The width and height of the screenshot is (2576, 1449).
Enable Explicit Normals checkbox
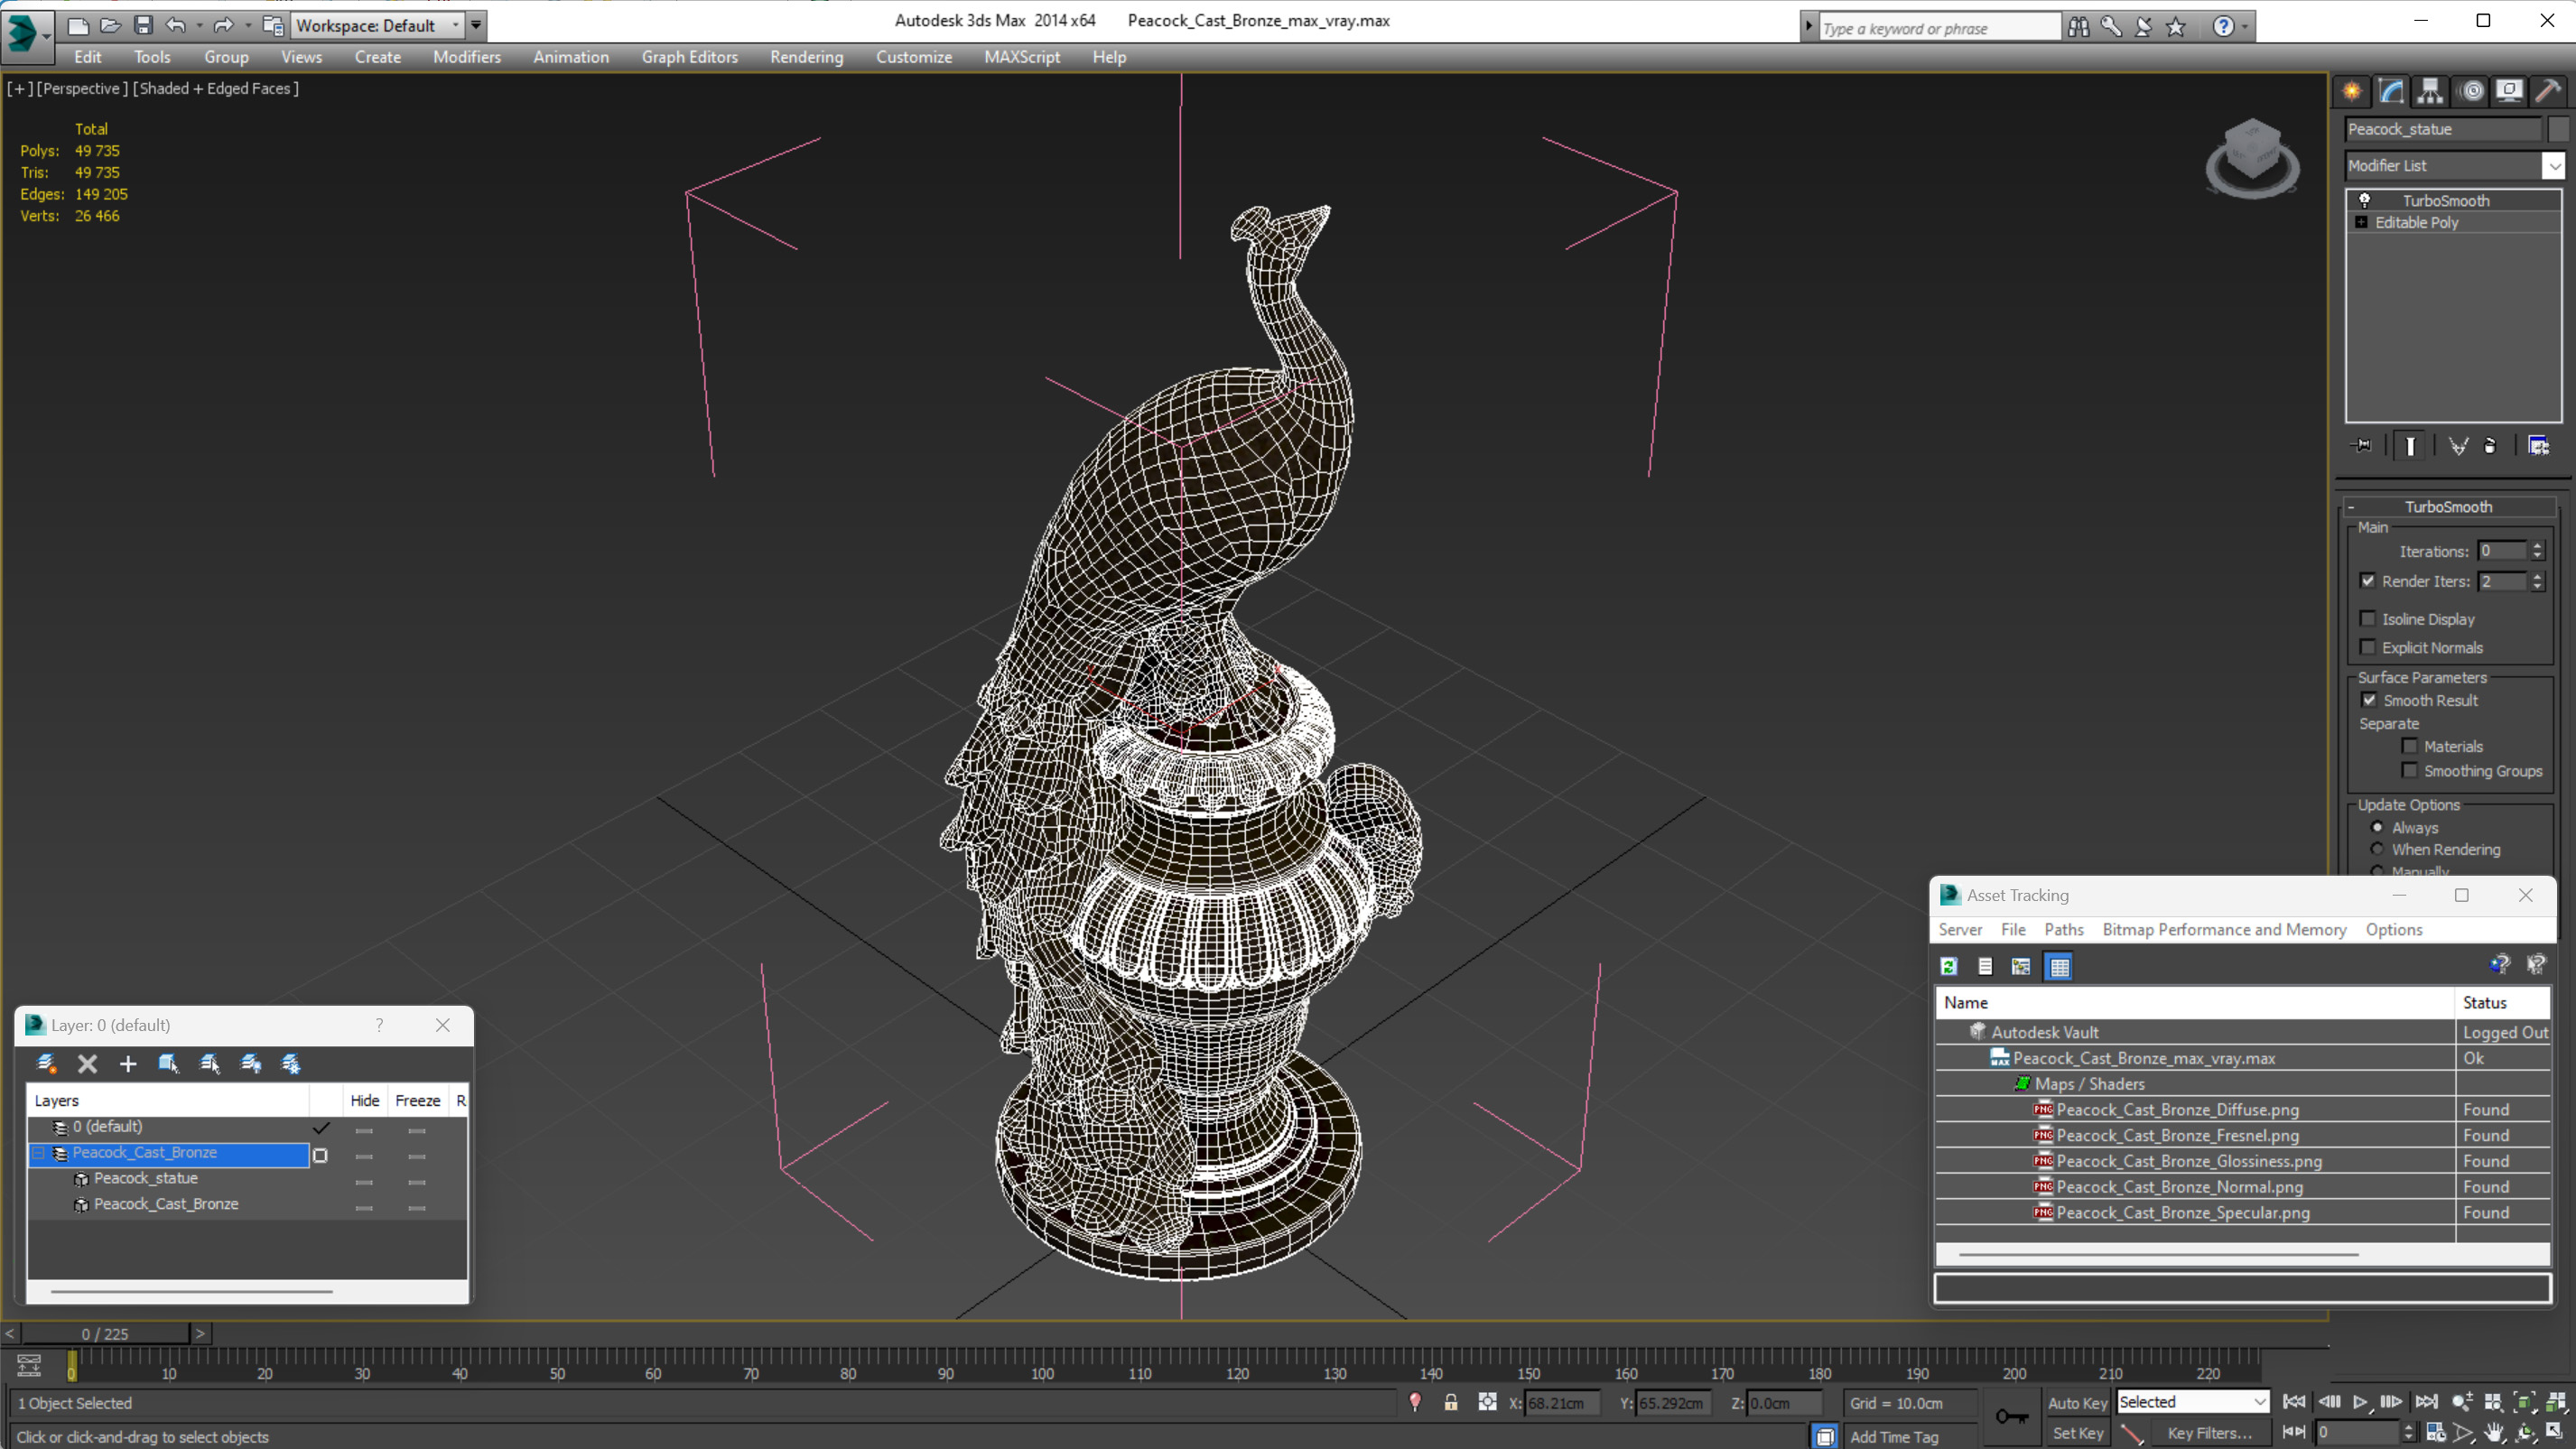[2368, 647]
